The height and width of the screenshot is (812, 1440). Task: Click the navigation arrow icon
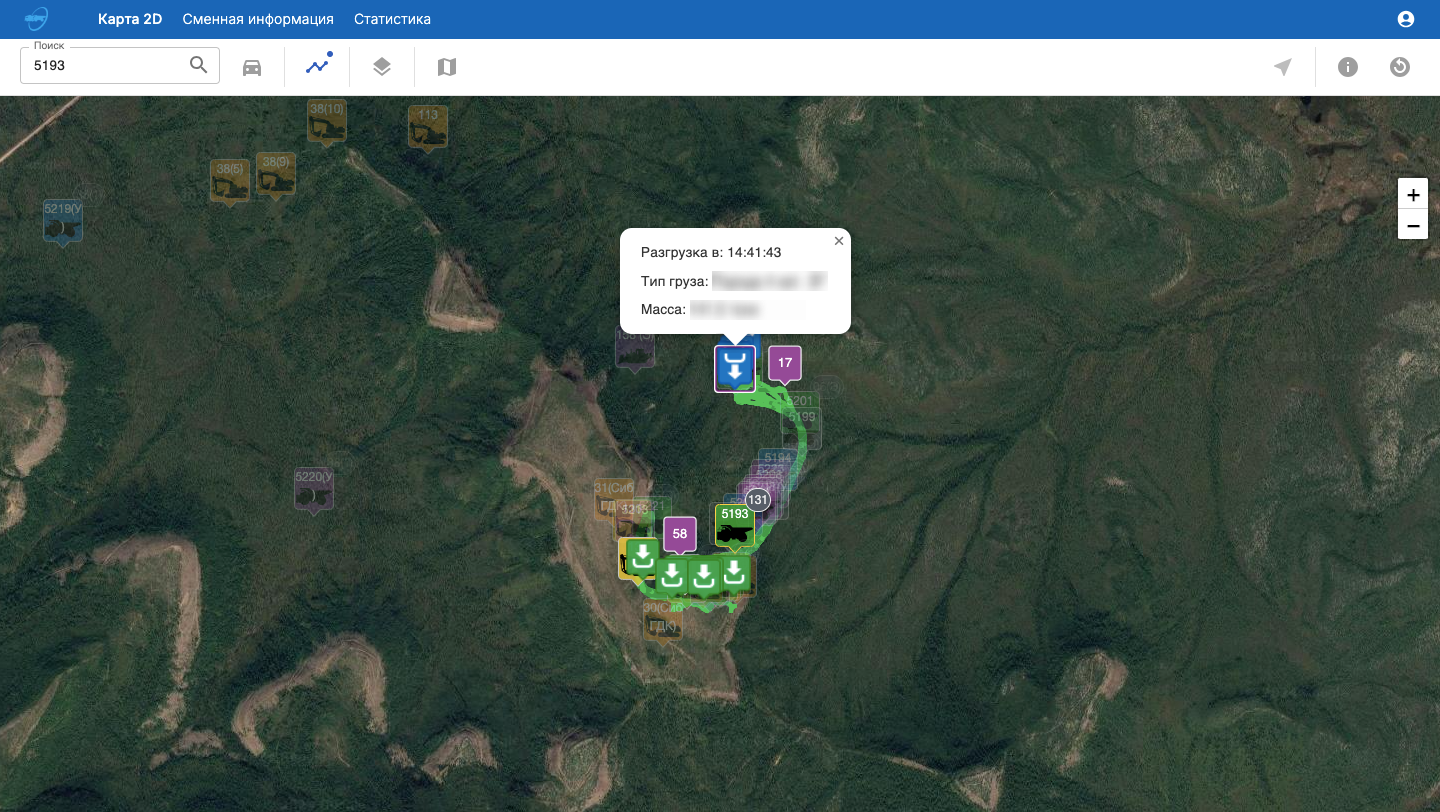1283,67
